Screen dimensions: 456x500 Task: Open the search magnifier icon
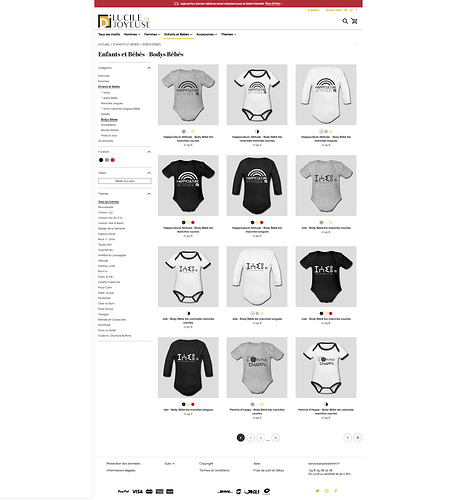[345, 21]
